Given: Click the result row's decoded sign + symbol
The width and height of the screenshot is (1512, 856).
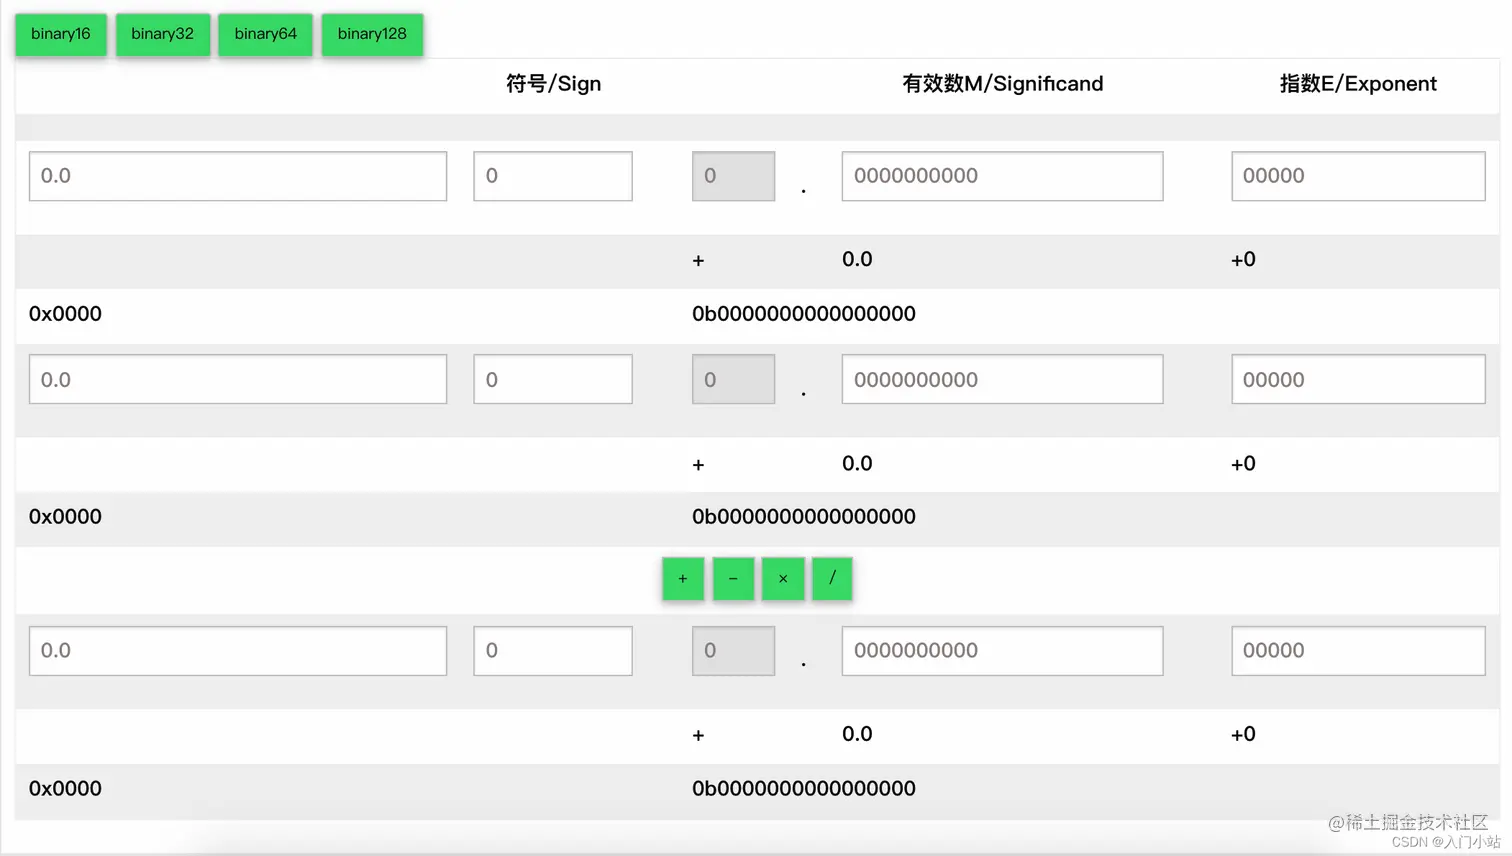Looking at the screenshot, I should pyautogui.click(x=698, y=736).
